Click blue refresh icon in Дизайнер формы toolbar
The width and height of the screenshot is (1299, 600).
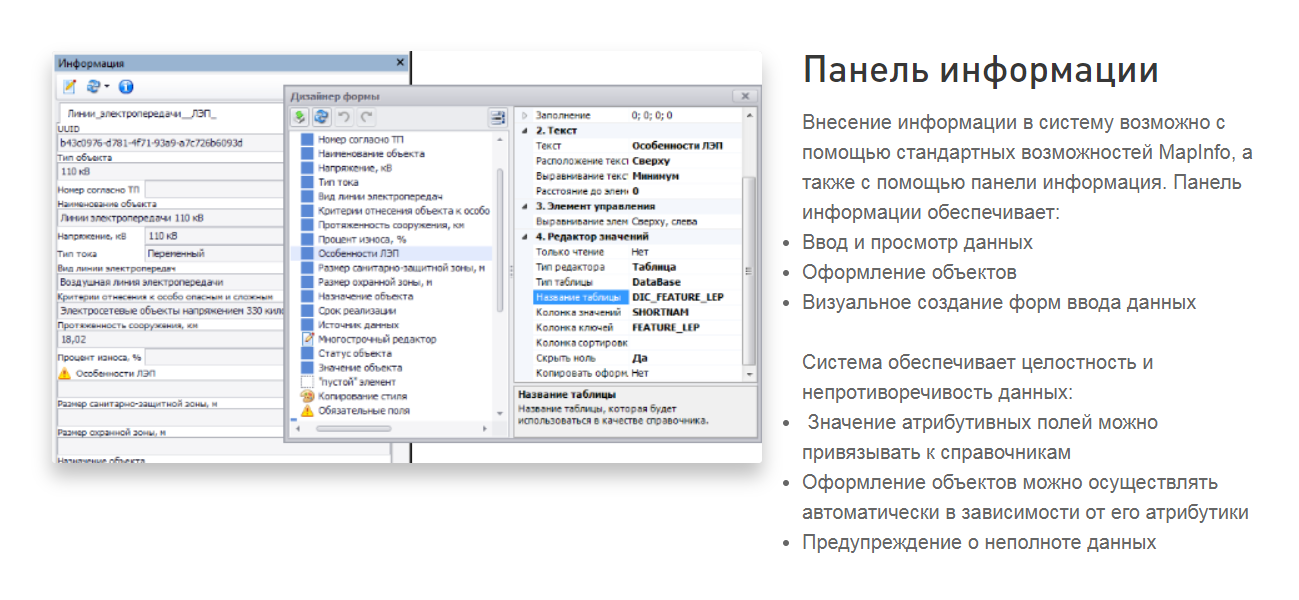point(321,117)
